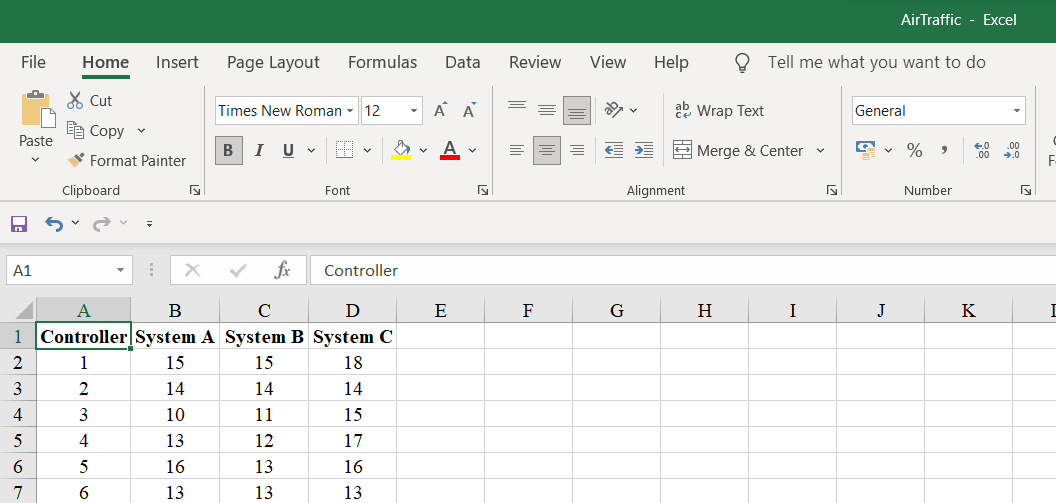The height and width of the screenshot is (503, 1056).
Task: Toggle Italic formatting
Action: click(x=259, y=150)
